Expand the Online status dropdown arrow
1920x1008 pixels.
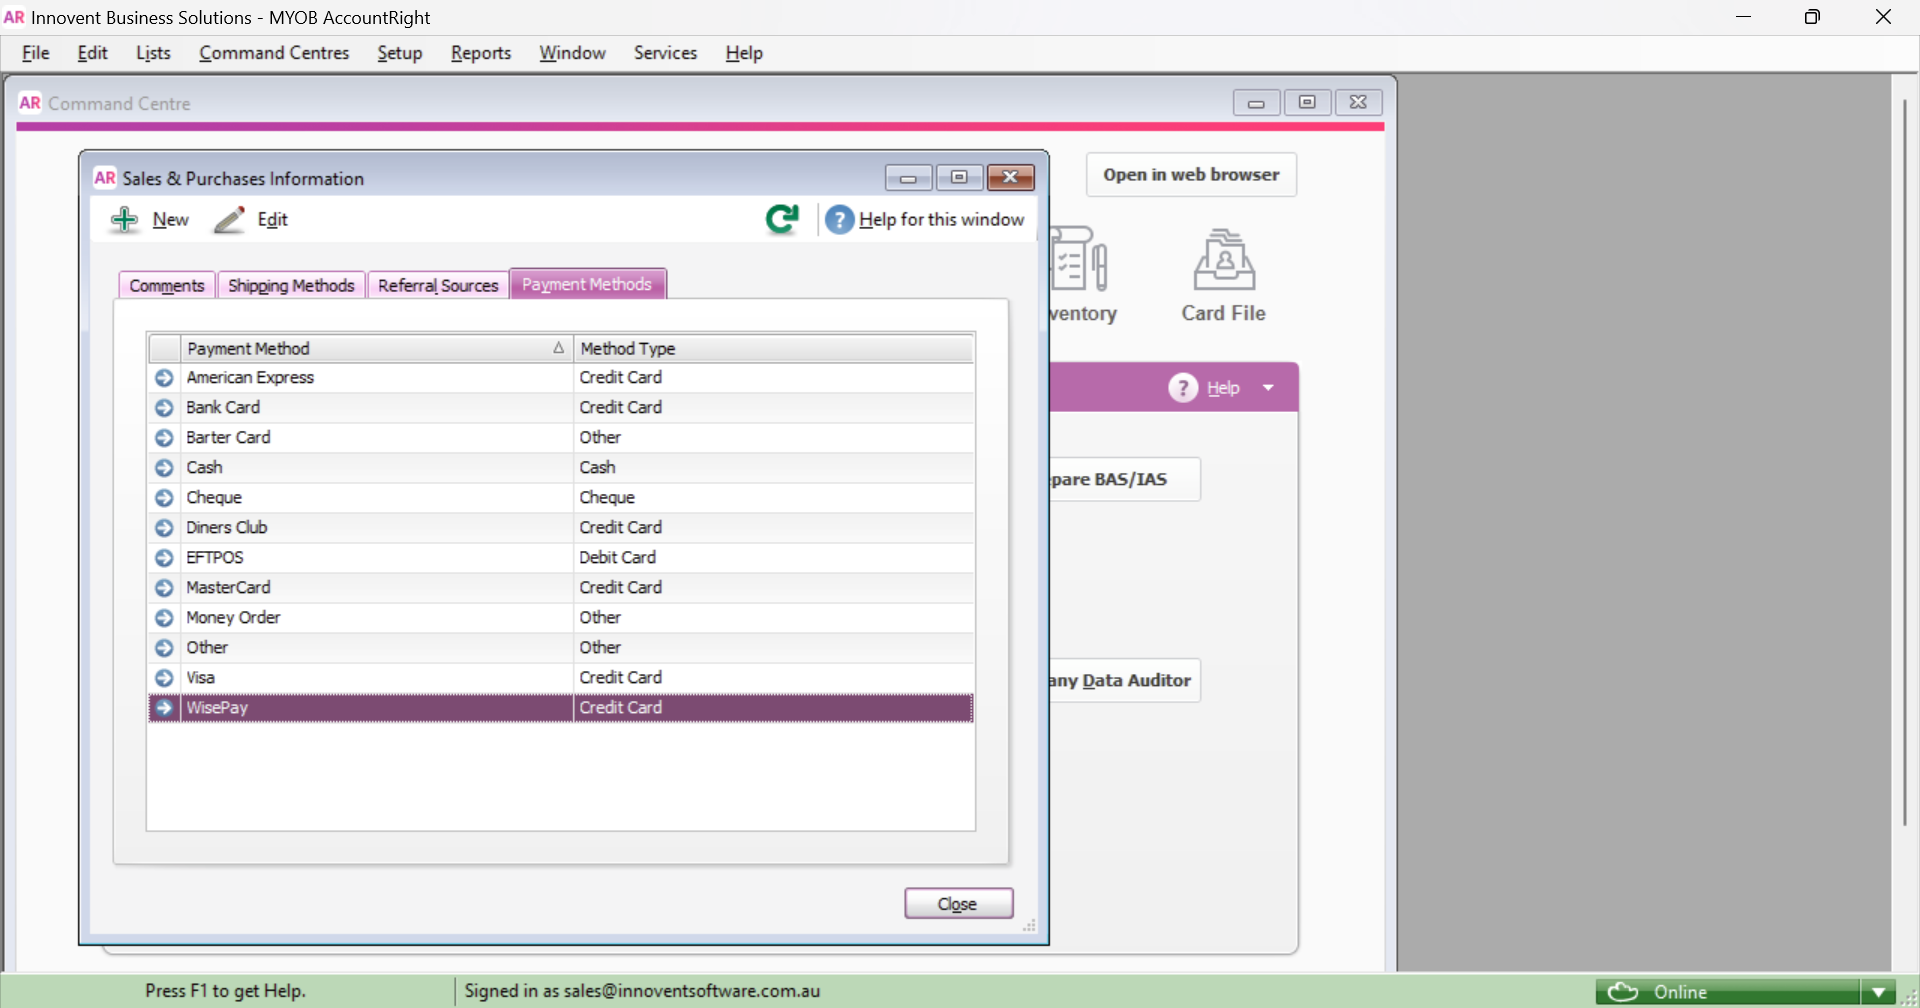[1878, 992]
